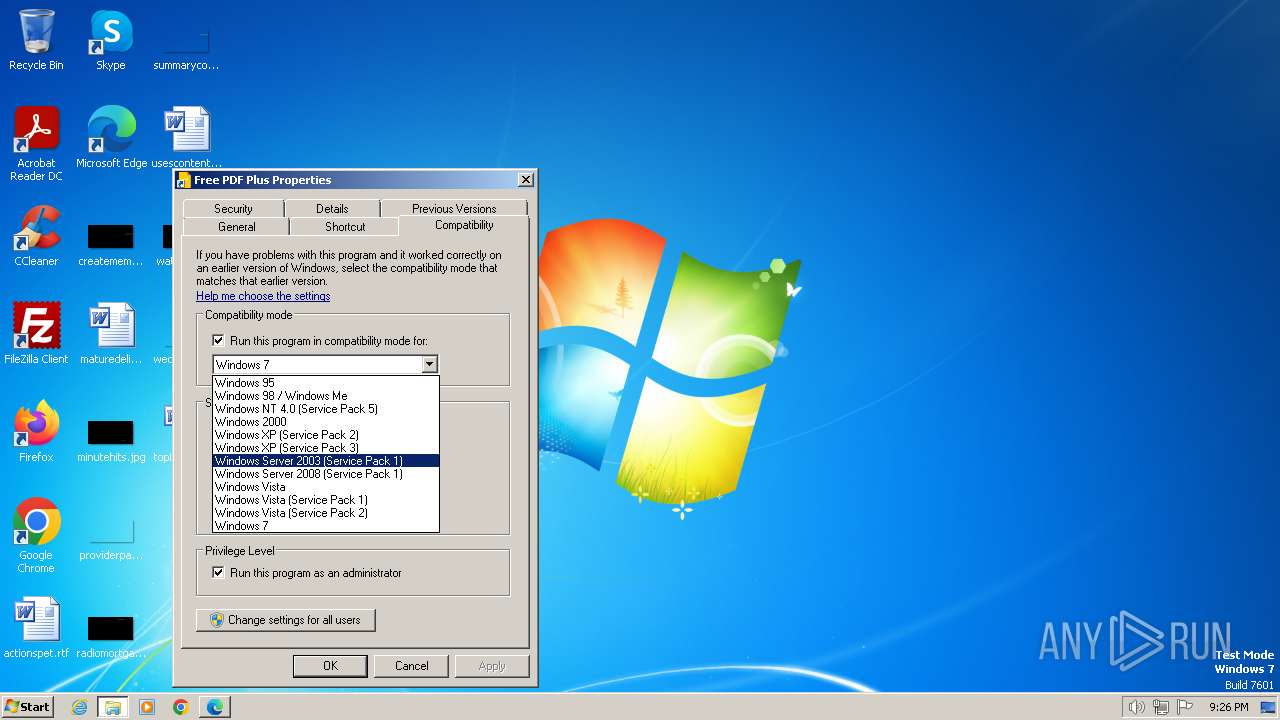Select the maturedeli Word document icon
1280x720 pixels.
111,333
